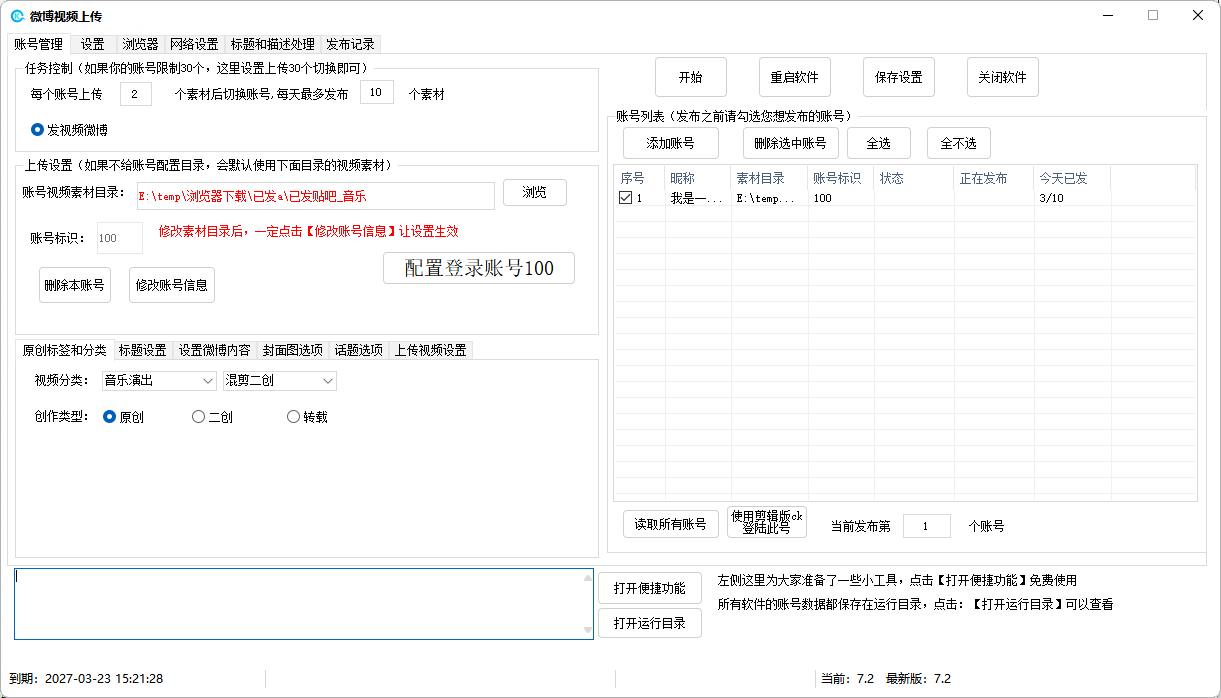The height and width of the screenshot is (698, 1221).
Task: Check the checkbox for account row 1
Action: [625, 198]
